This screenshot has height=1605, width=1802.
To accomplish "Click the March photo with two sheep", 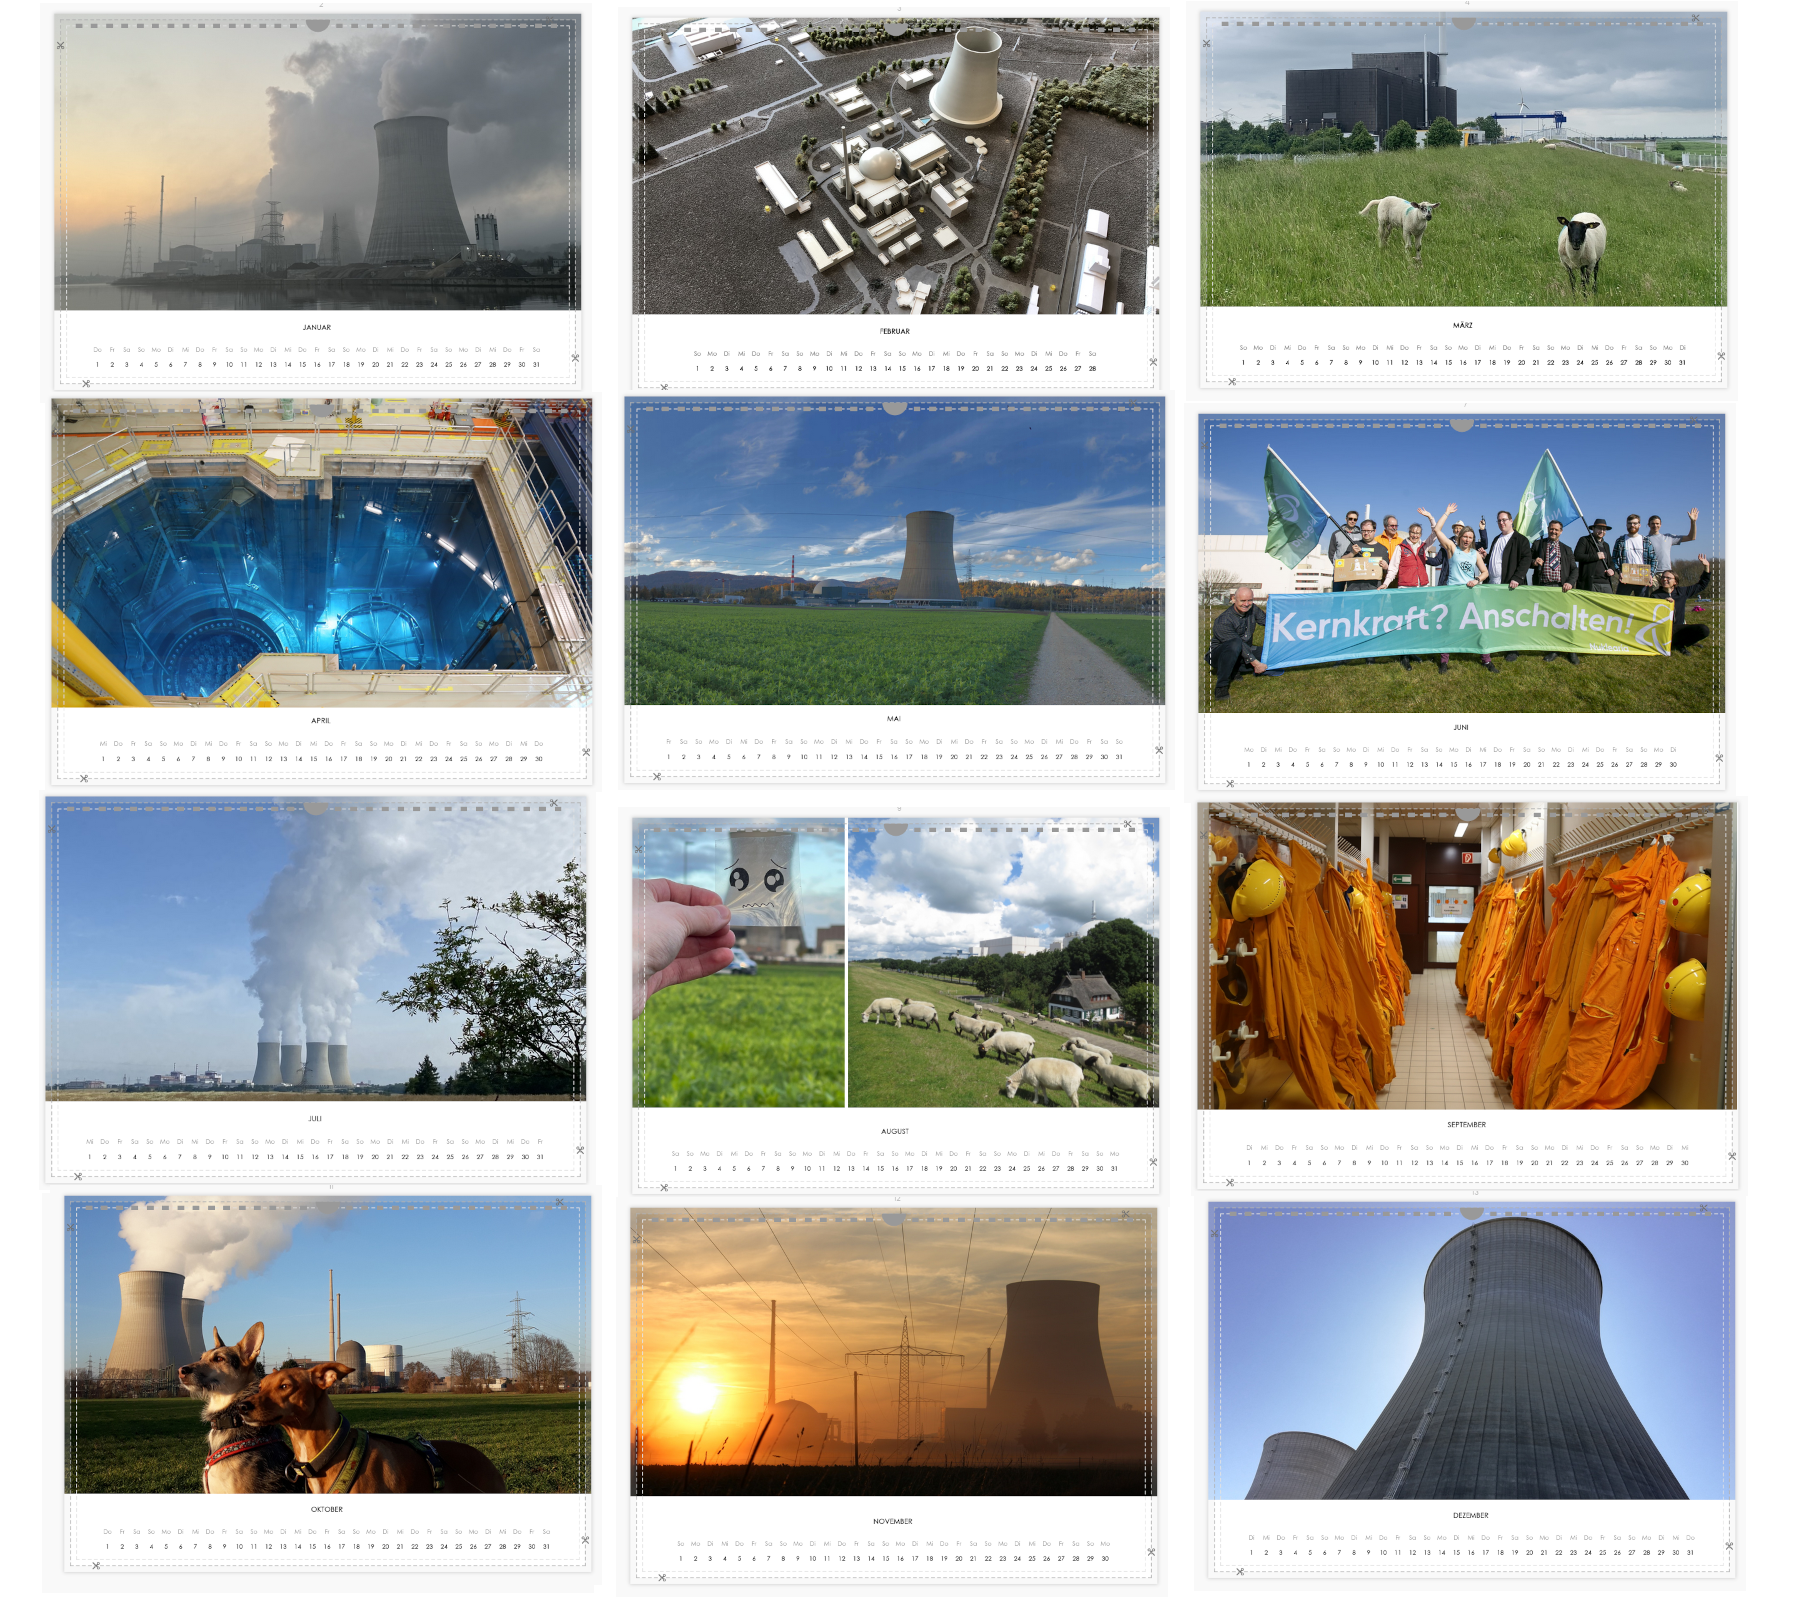I will click(1463, 162).
